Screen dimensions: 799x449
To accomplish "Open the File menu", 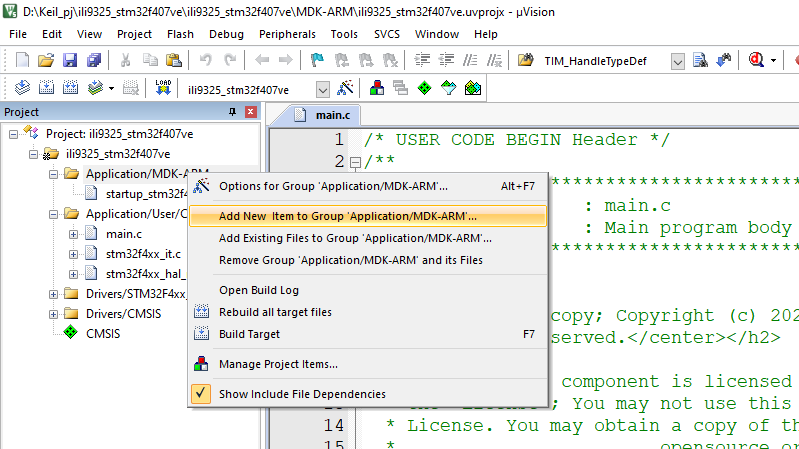I will coord(18,34).
